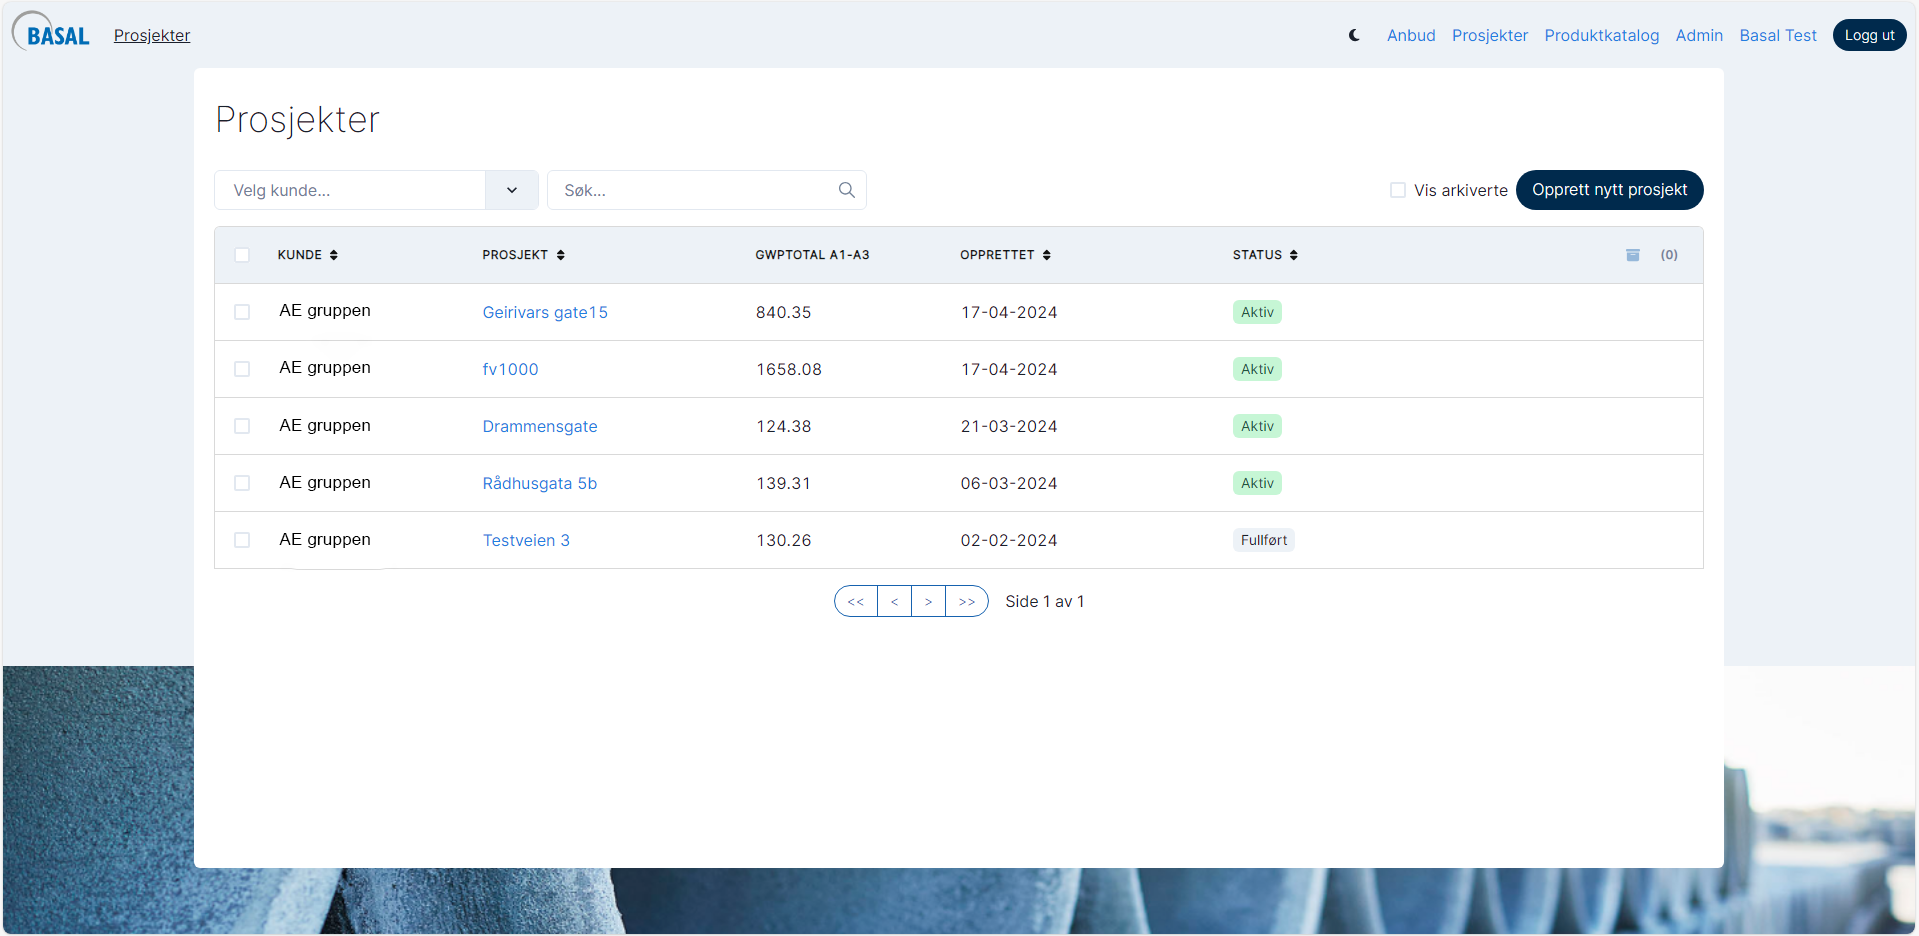The image size is (1919, 936).
Task: Click the BASAL logo
Action: (52, 34)
